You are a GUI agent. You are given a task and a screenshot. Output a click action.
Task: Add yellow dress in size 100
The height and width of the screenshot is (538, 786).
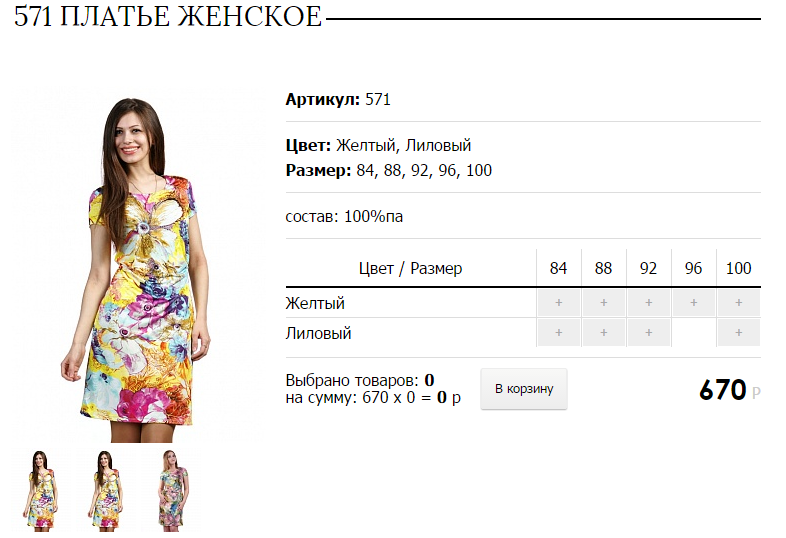pyautogui.click(x=739, y=303)
